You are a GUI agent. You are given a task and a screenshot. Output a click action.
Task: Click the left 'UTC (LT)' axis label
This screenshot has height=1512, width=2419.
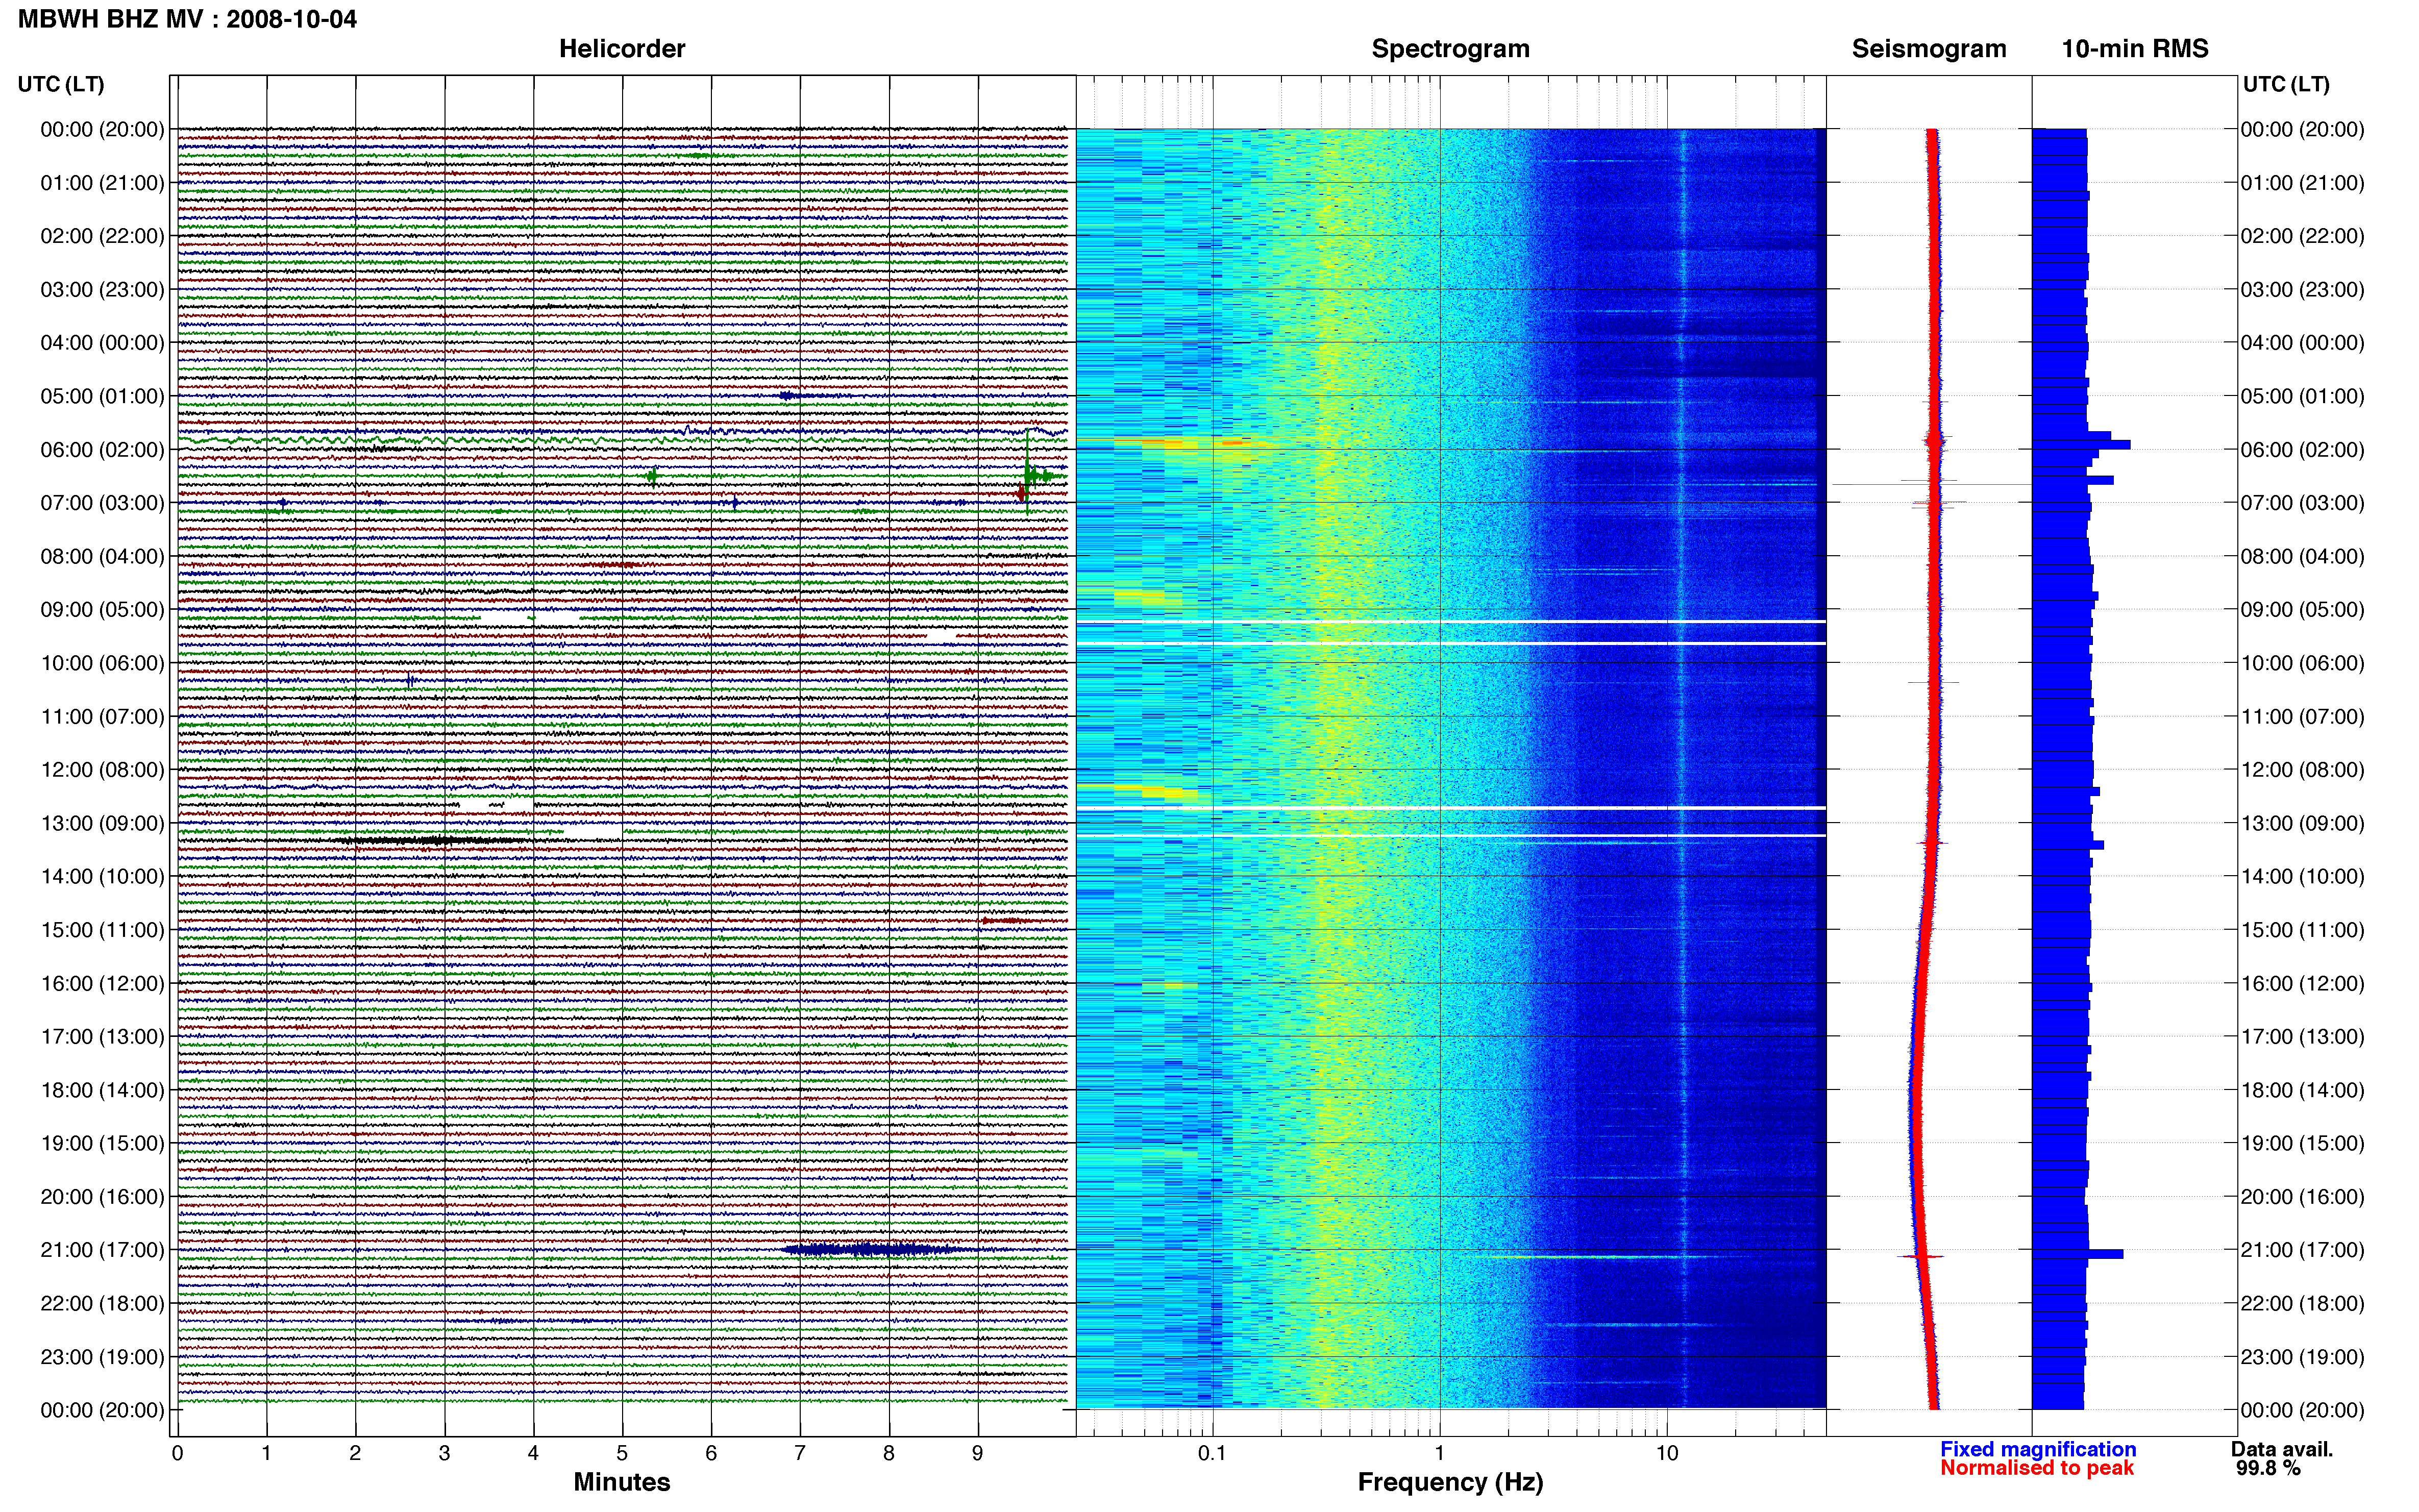(61, 84)
